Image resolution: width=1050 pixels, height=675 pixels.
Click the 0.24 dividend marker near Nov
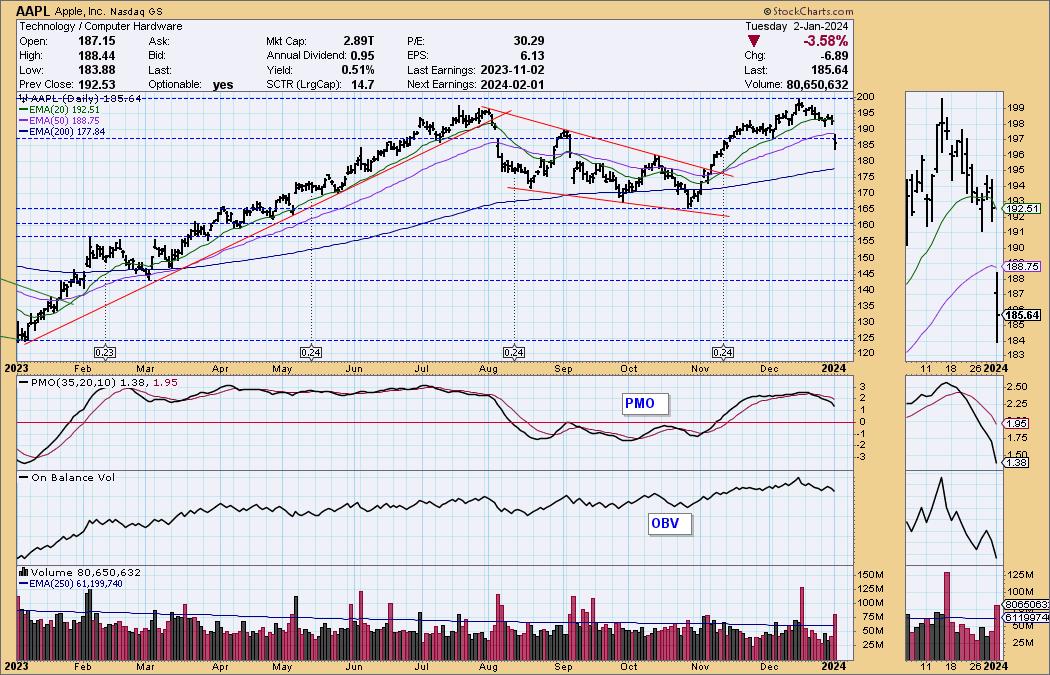(723, 353)
